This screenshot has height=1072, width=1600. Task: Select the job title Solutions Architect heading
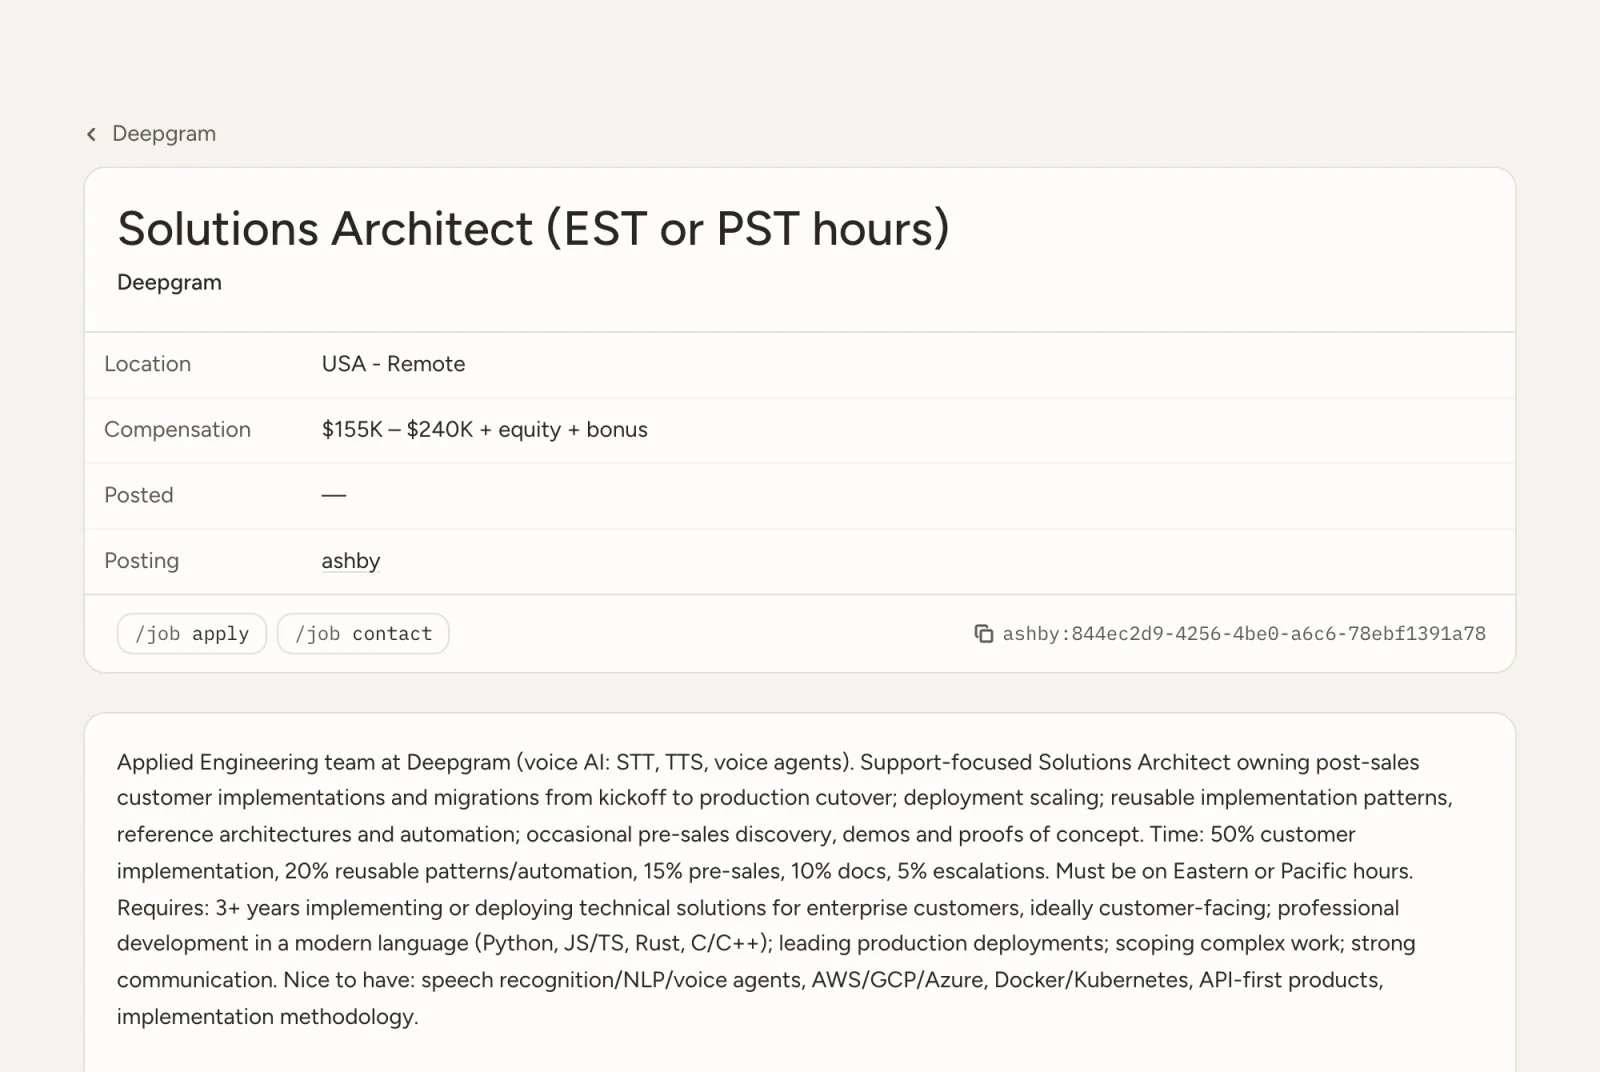(x=533, y=228)
